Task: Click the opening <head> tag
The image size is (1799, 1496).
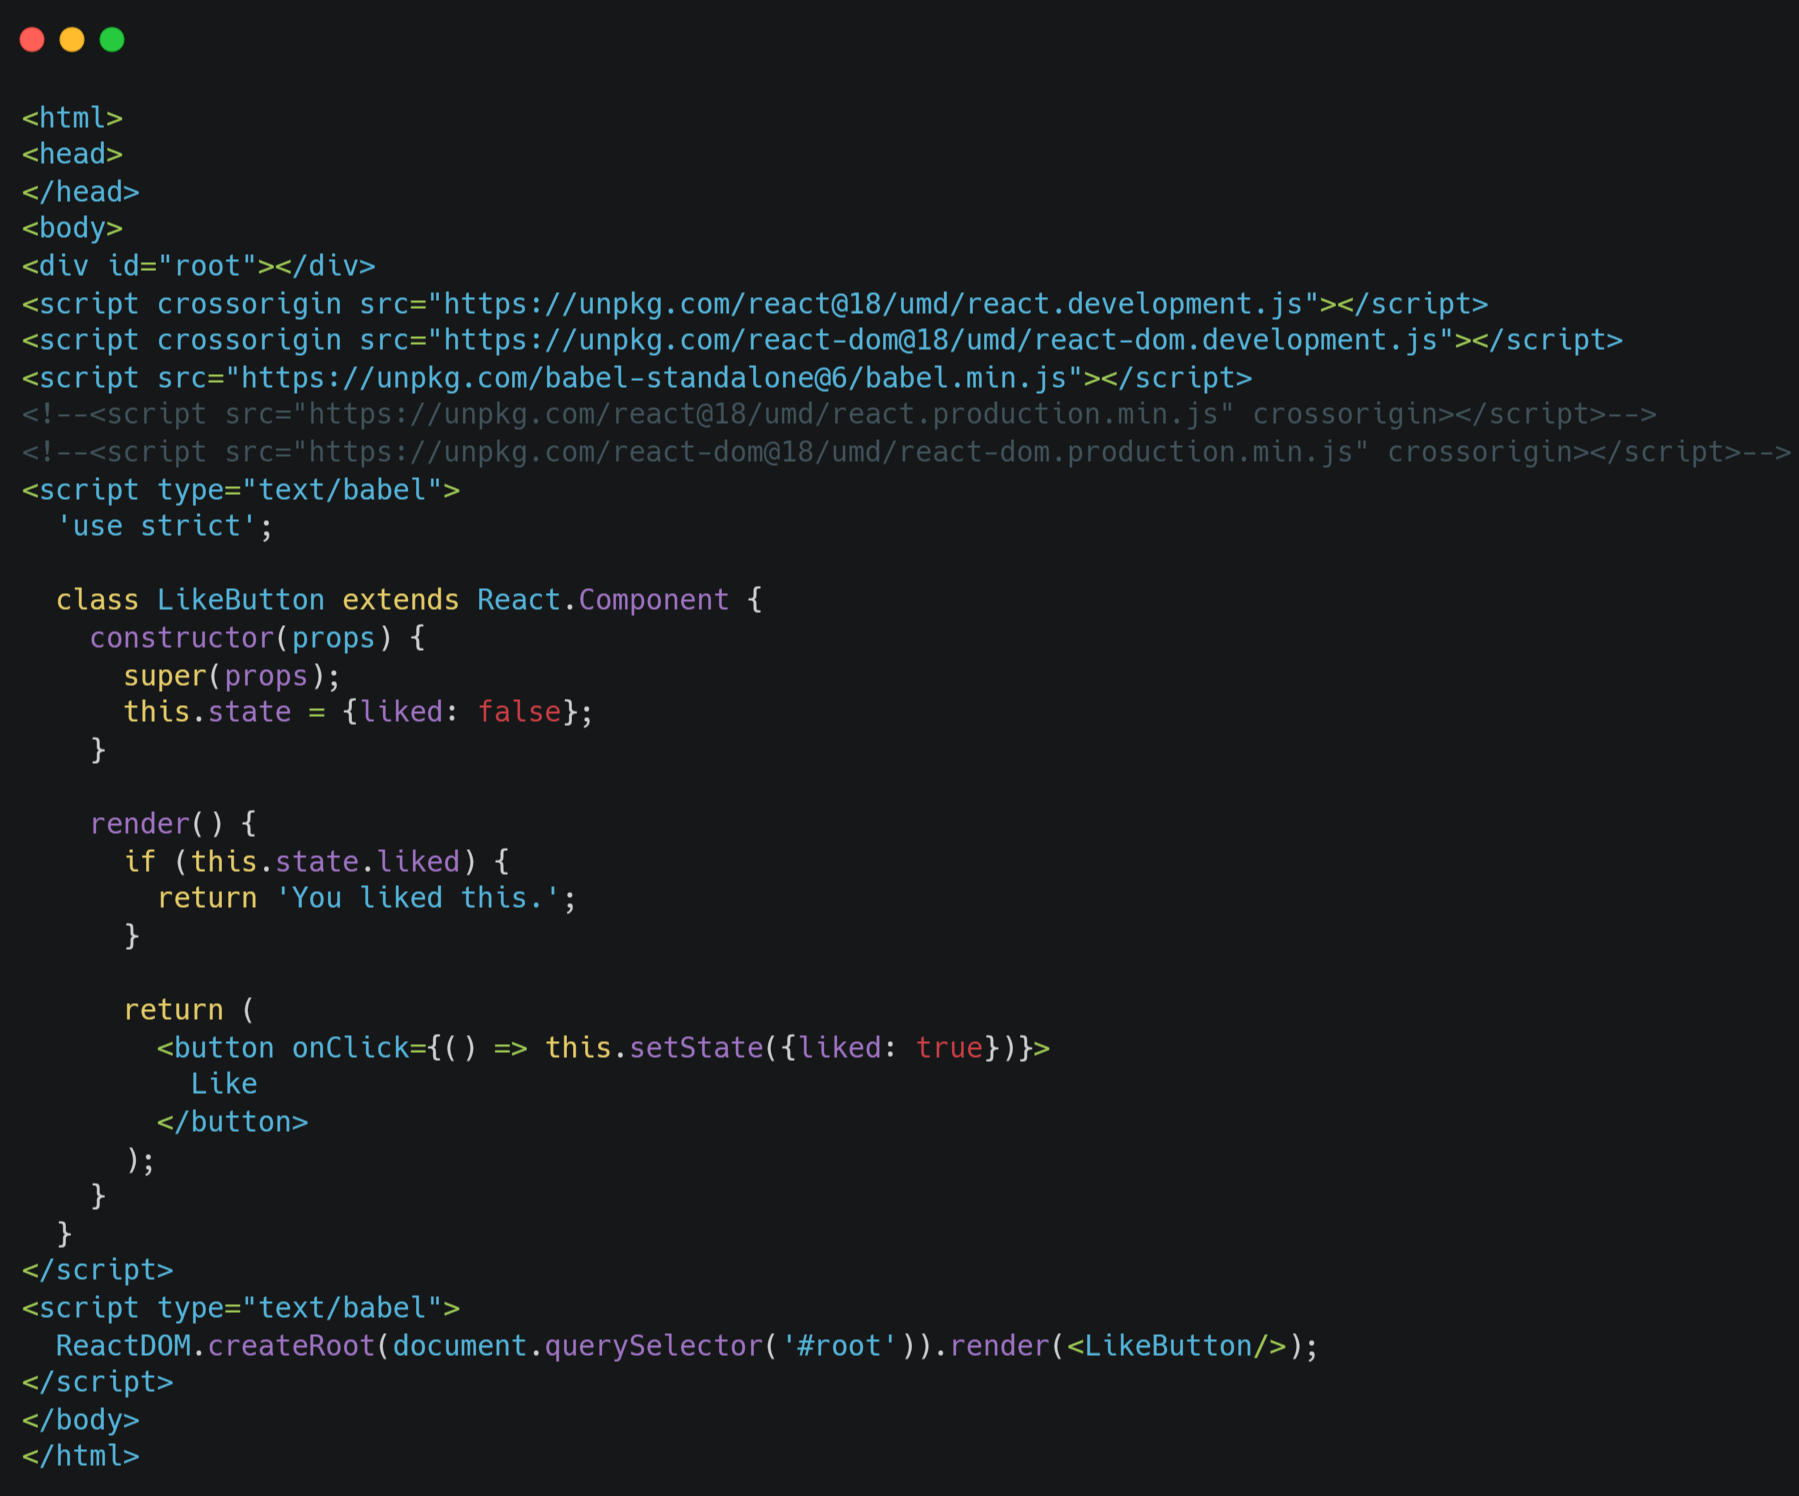Action: (72, 154)
